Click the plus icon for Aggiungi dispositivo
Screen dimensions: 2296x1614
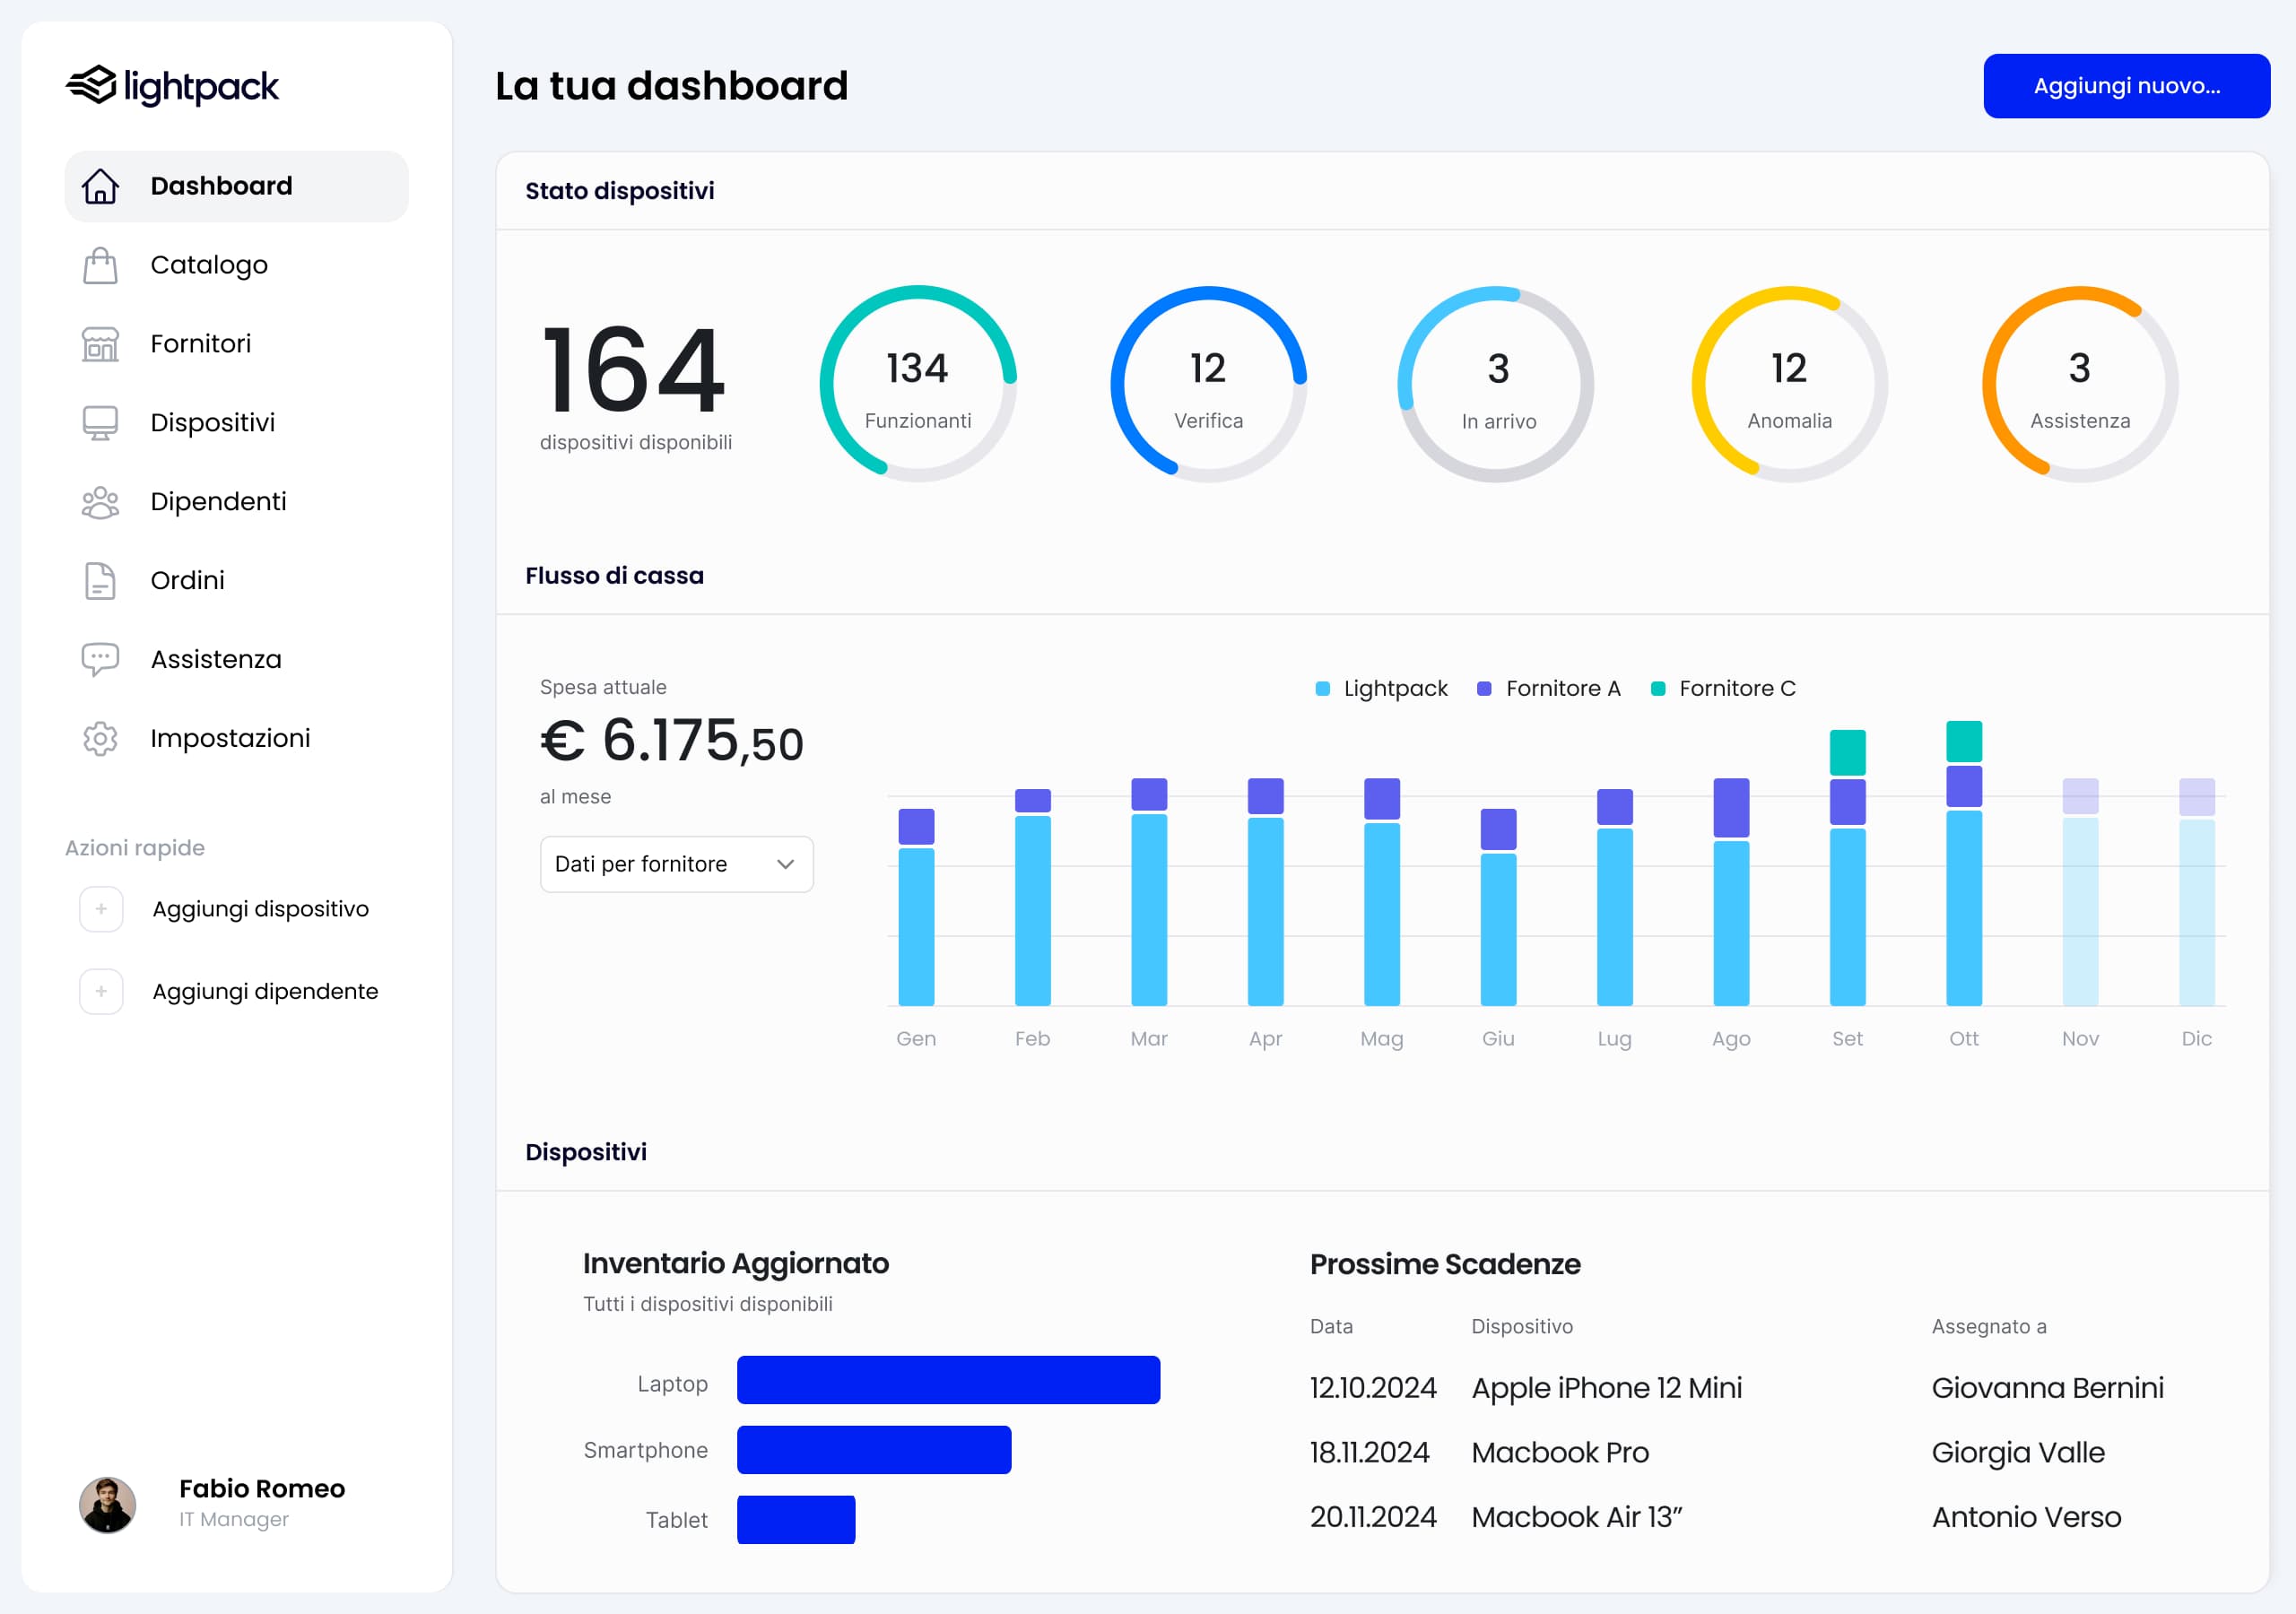point(101,909)
